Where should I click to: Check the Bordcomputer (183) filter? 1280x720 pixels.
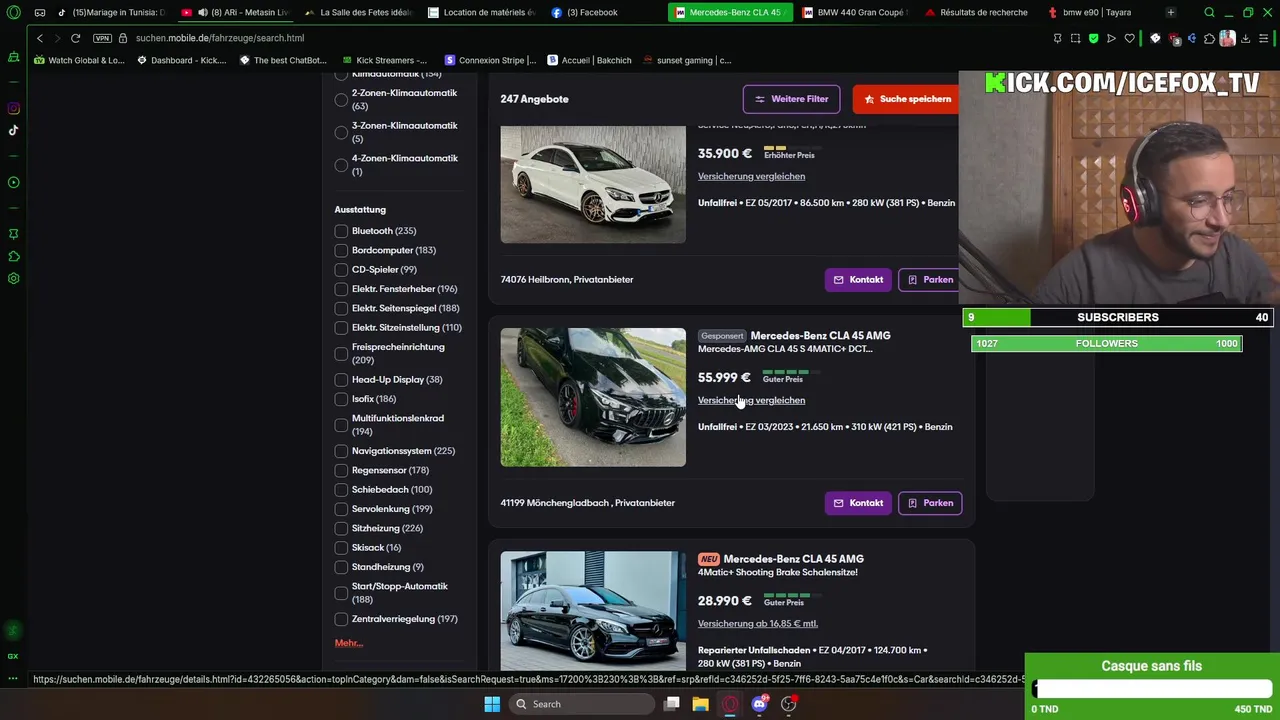click(341, 250)
